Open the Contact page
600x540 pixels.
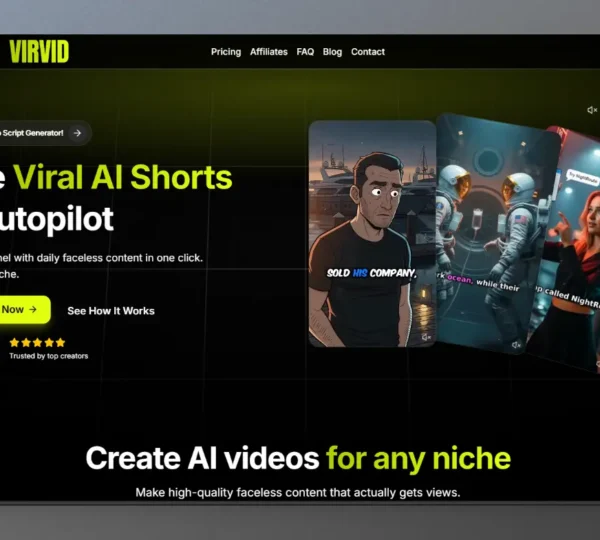coord(368,52)
